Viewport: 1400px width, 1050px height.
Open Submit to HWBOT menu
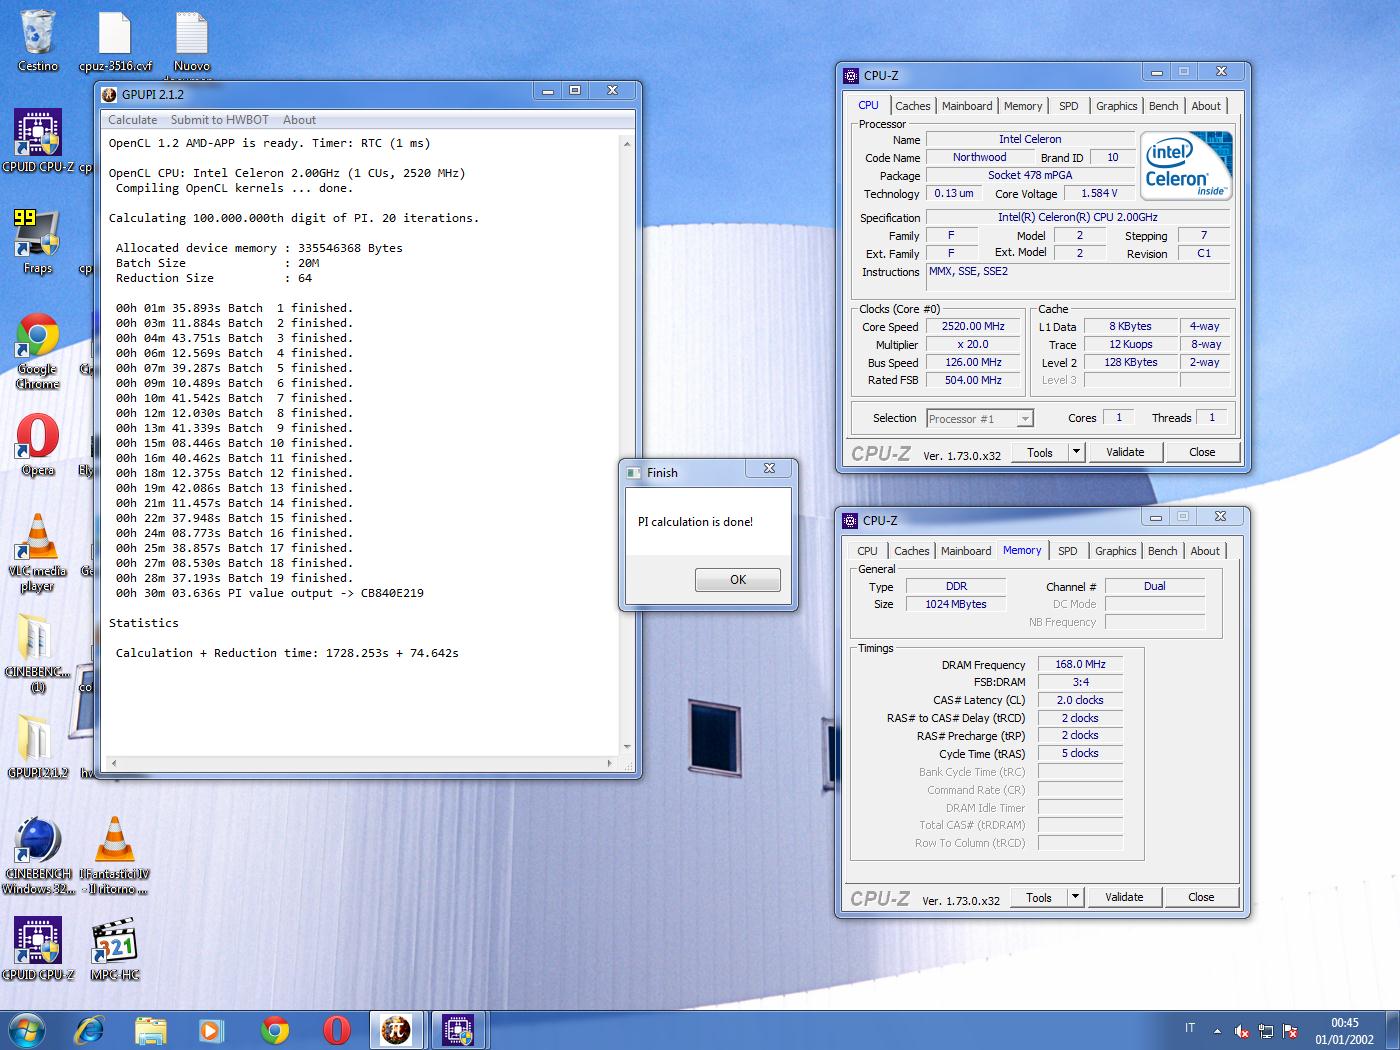[220, 119]
